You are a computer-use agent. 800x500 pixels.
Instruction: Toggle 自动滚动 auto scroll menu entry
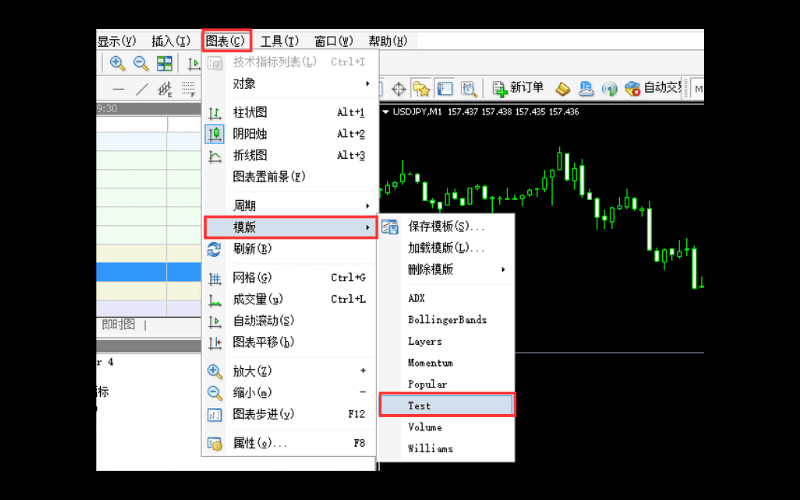coord(290,321)
